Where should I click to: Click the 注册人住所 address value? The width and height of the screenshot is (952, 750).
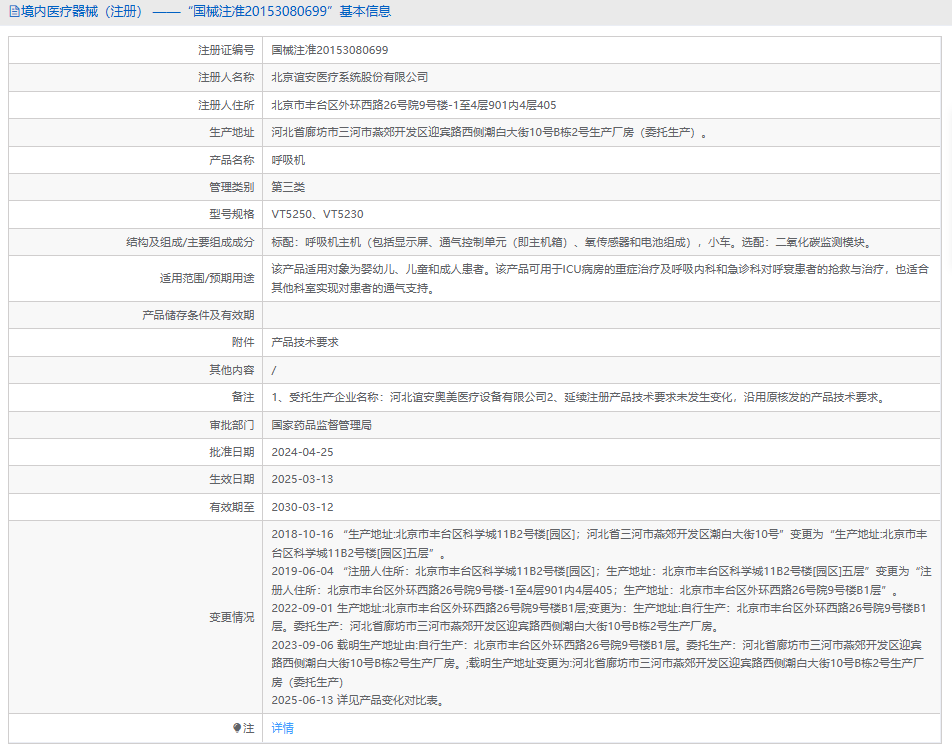click(x=414, y=105)
